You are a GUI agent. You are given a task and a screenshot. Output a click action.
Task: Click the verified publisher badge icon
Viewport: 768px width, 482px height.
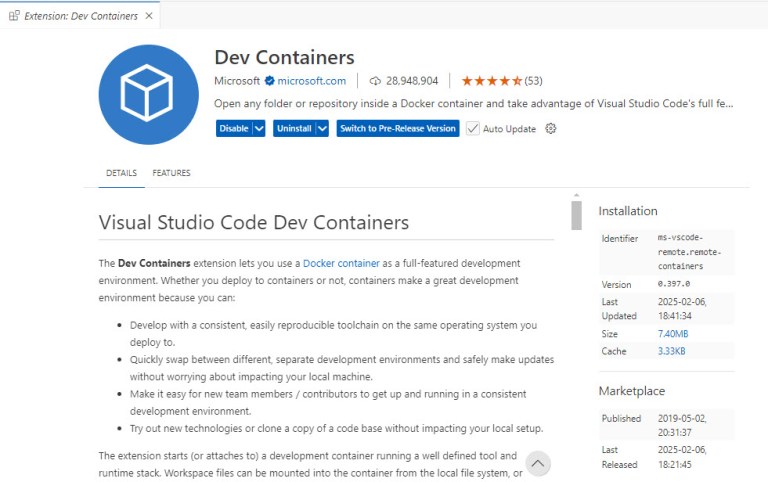[x=269, y=81]
